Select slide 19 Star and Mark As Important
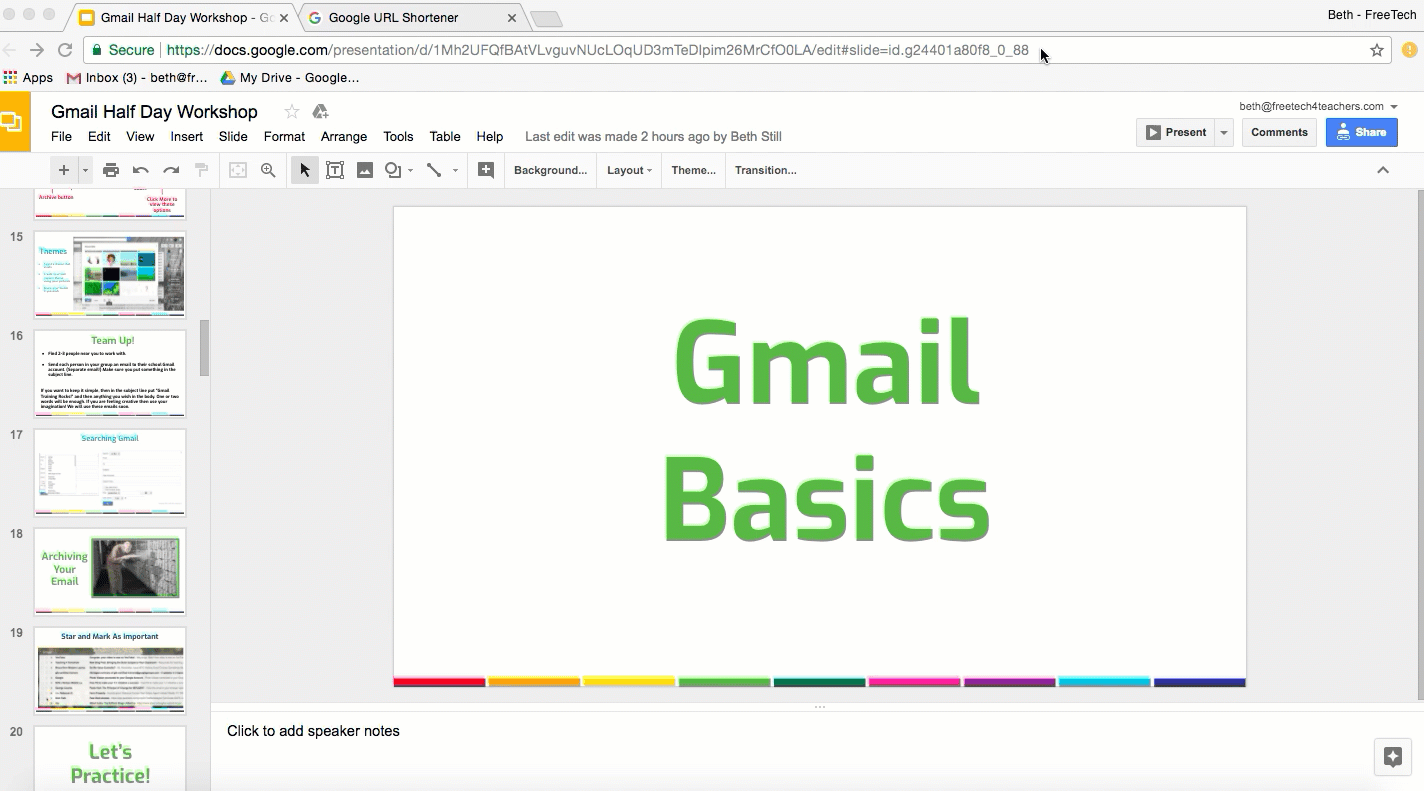Image resolution: width=1424 pixels, height=791 pixels. 110,670
